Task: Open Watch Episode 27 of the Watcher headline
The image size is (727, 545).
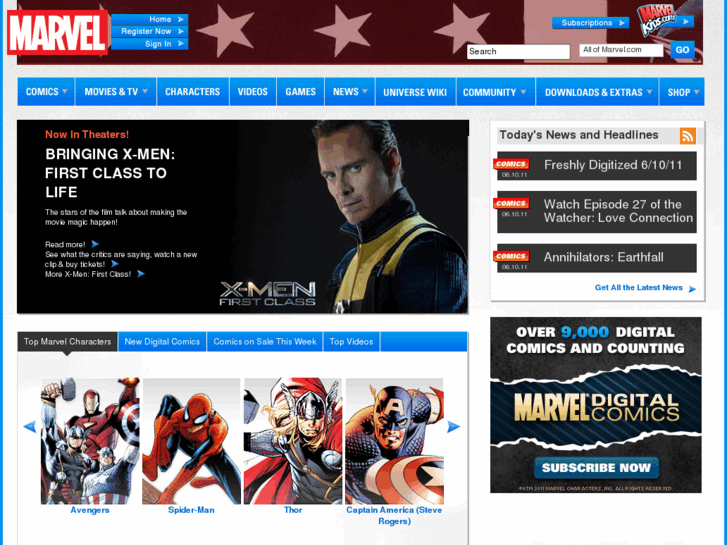Action: (x=618, y=211)
